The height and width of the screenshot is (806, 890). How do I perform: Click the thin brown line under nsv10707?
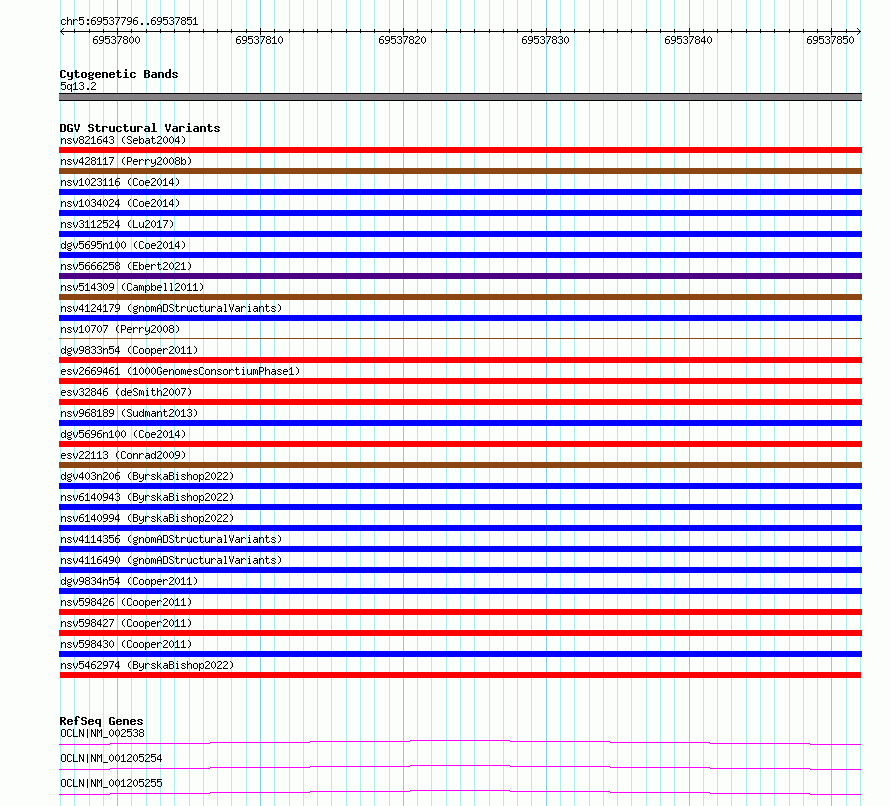460,339
